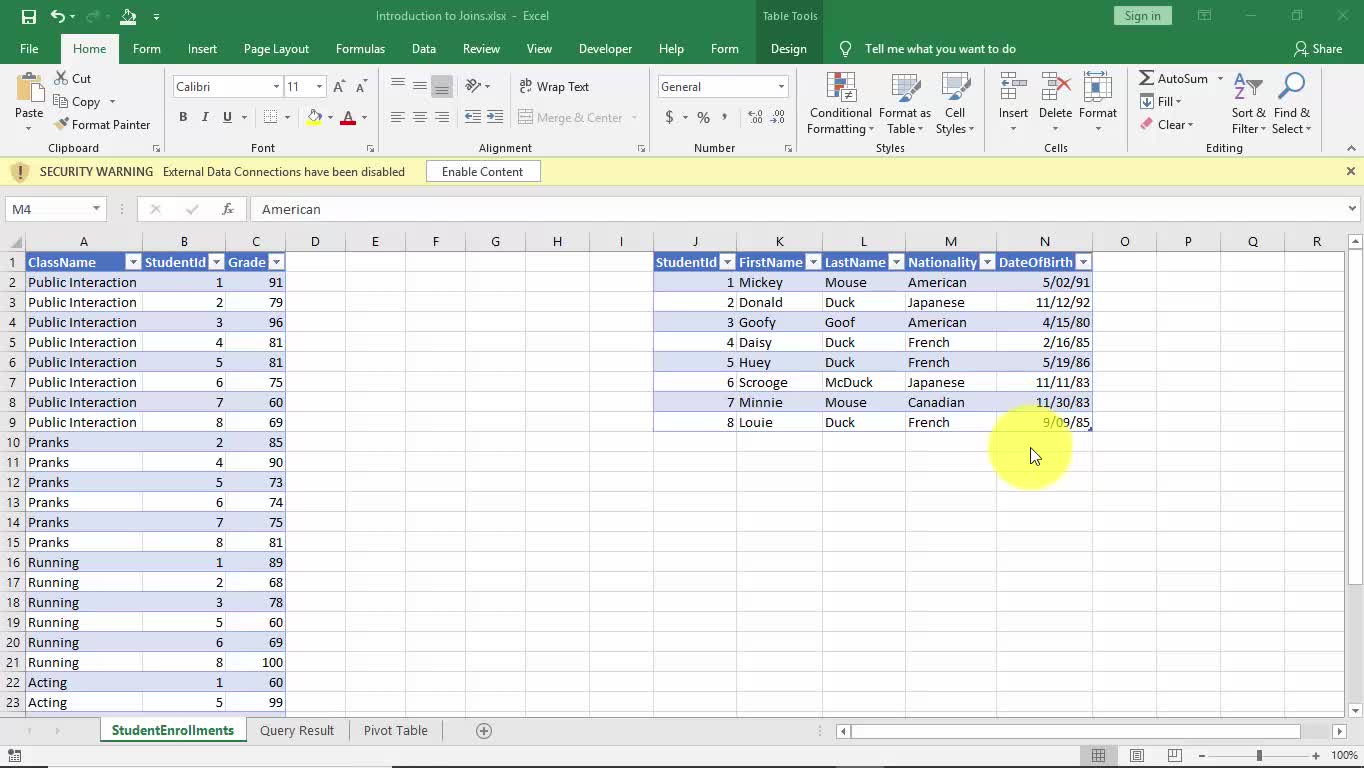1364x768 pixels.
Task: Click the Find & Select icon
Action: (1291, 104)
